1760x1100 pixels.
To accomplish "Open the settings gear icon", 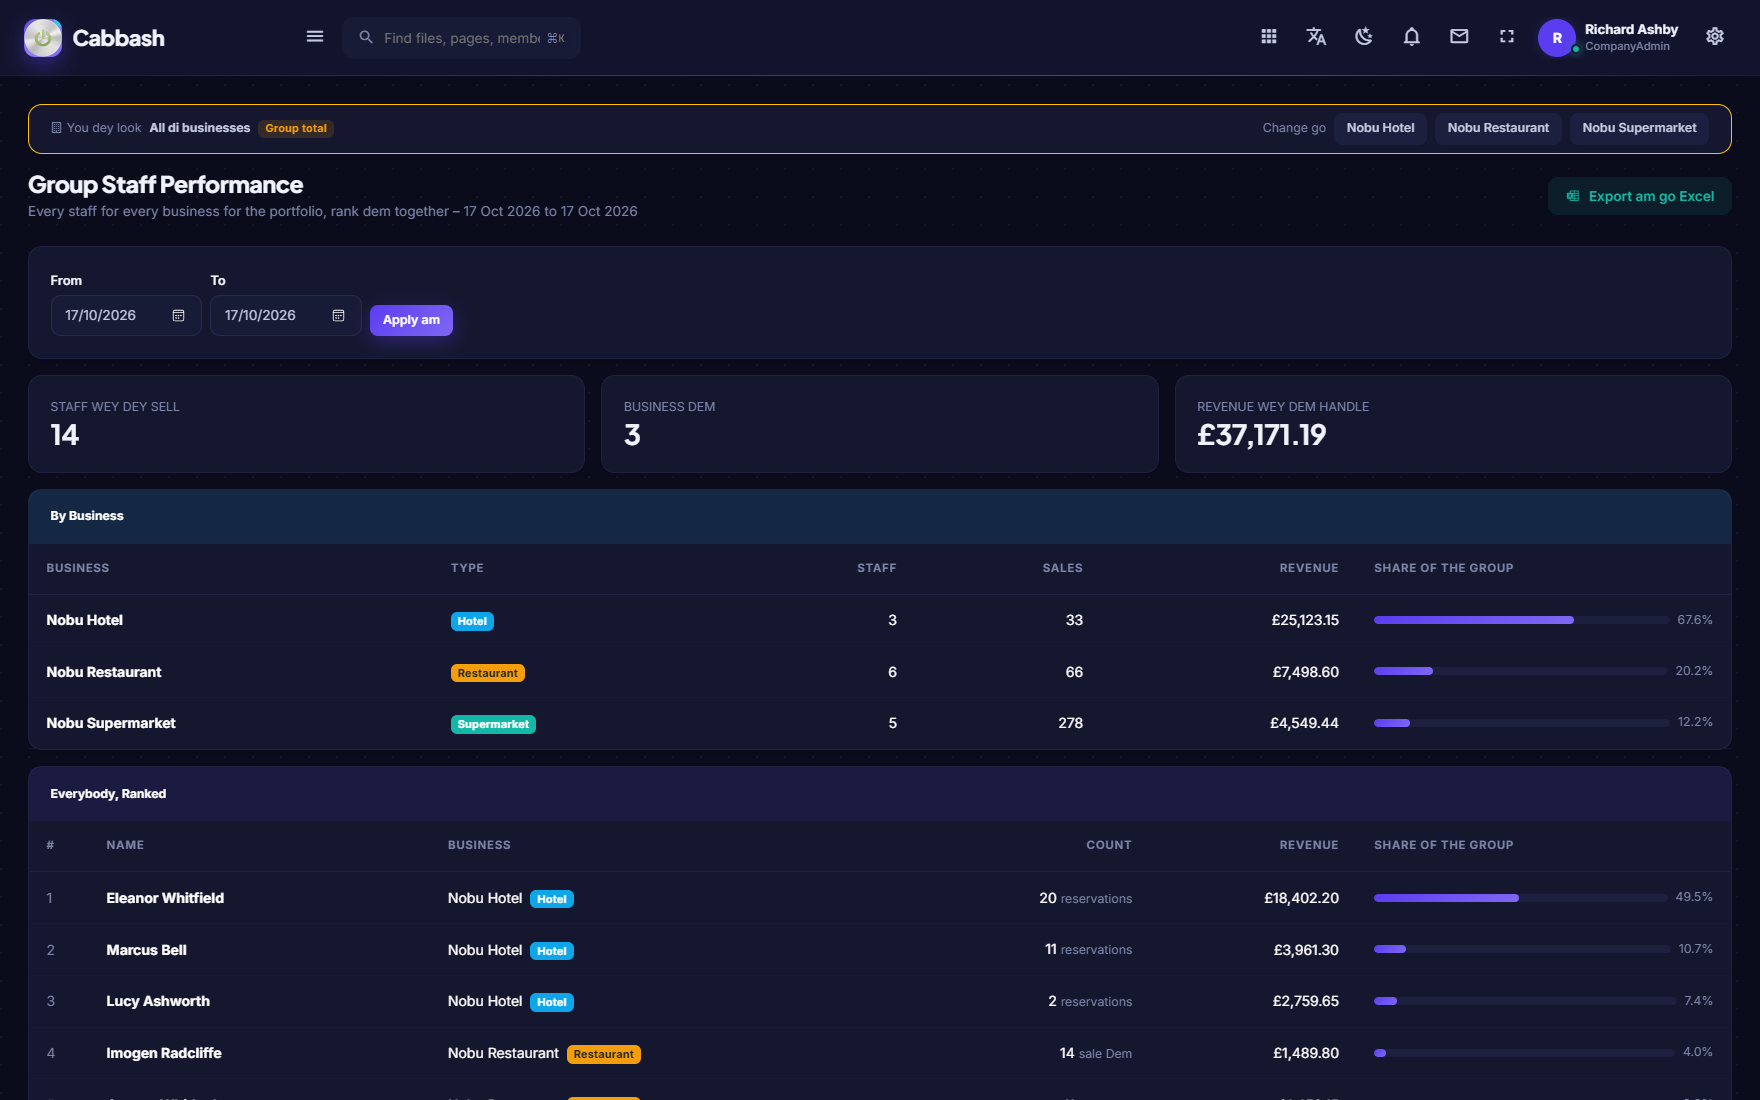I will point(1715,37).
